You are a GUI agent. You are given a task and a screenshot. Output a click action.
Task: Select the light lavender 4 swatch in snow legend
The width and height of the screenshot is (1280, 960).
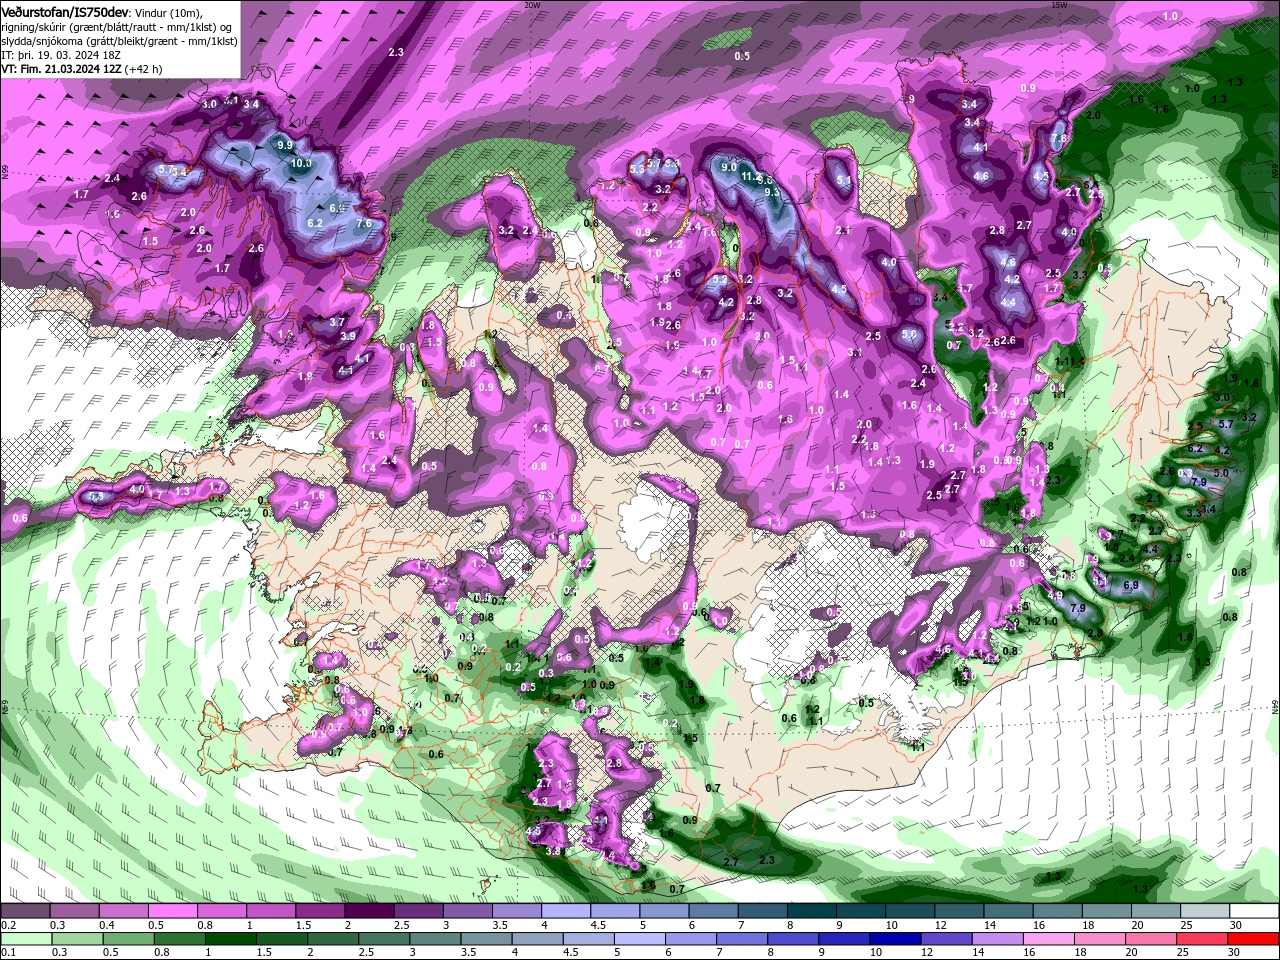tap(566, 911)
